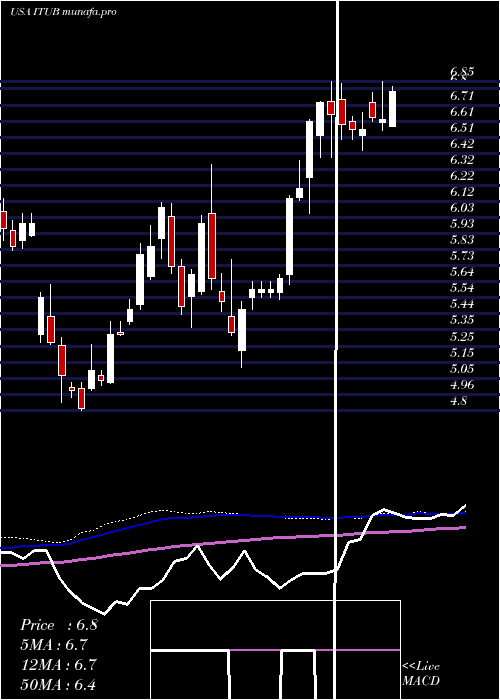This screenshot has height=700, width=500.
Task: Click the last white candlestick on the right
Action: 392,108
